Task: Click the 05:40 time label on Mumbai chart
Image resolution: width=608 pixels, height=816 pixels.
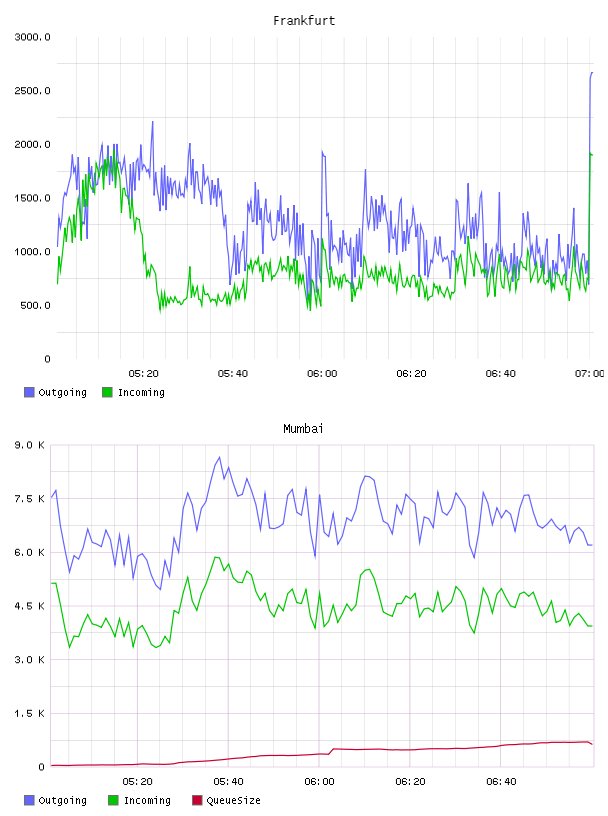Action: click(228, 782)
